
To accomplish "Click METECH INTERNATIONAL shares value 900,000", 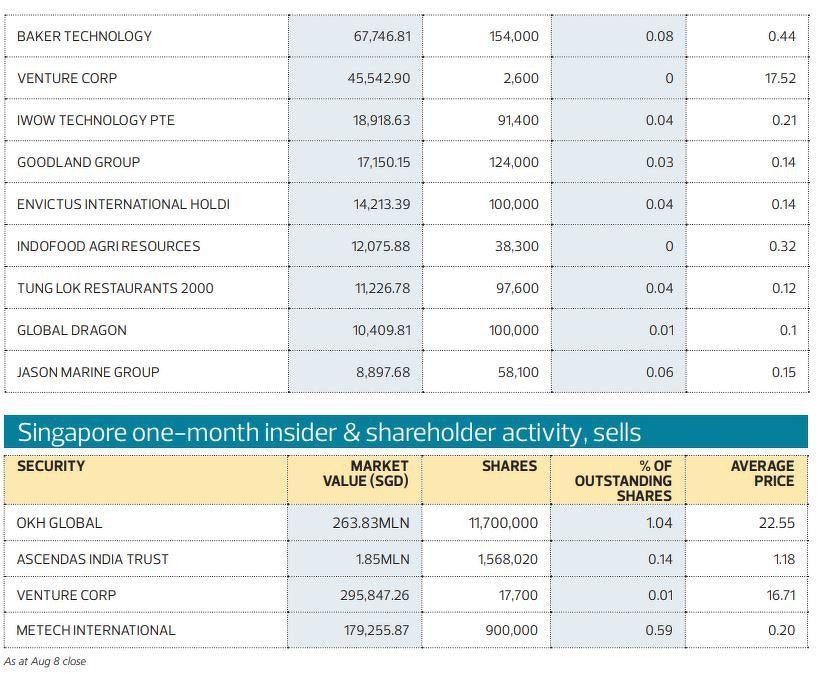I will tap(509, 630).
